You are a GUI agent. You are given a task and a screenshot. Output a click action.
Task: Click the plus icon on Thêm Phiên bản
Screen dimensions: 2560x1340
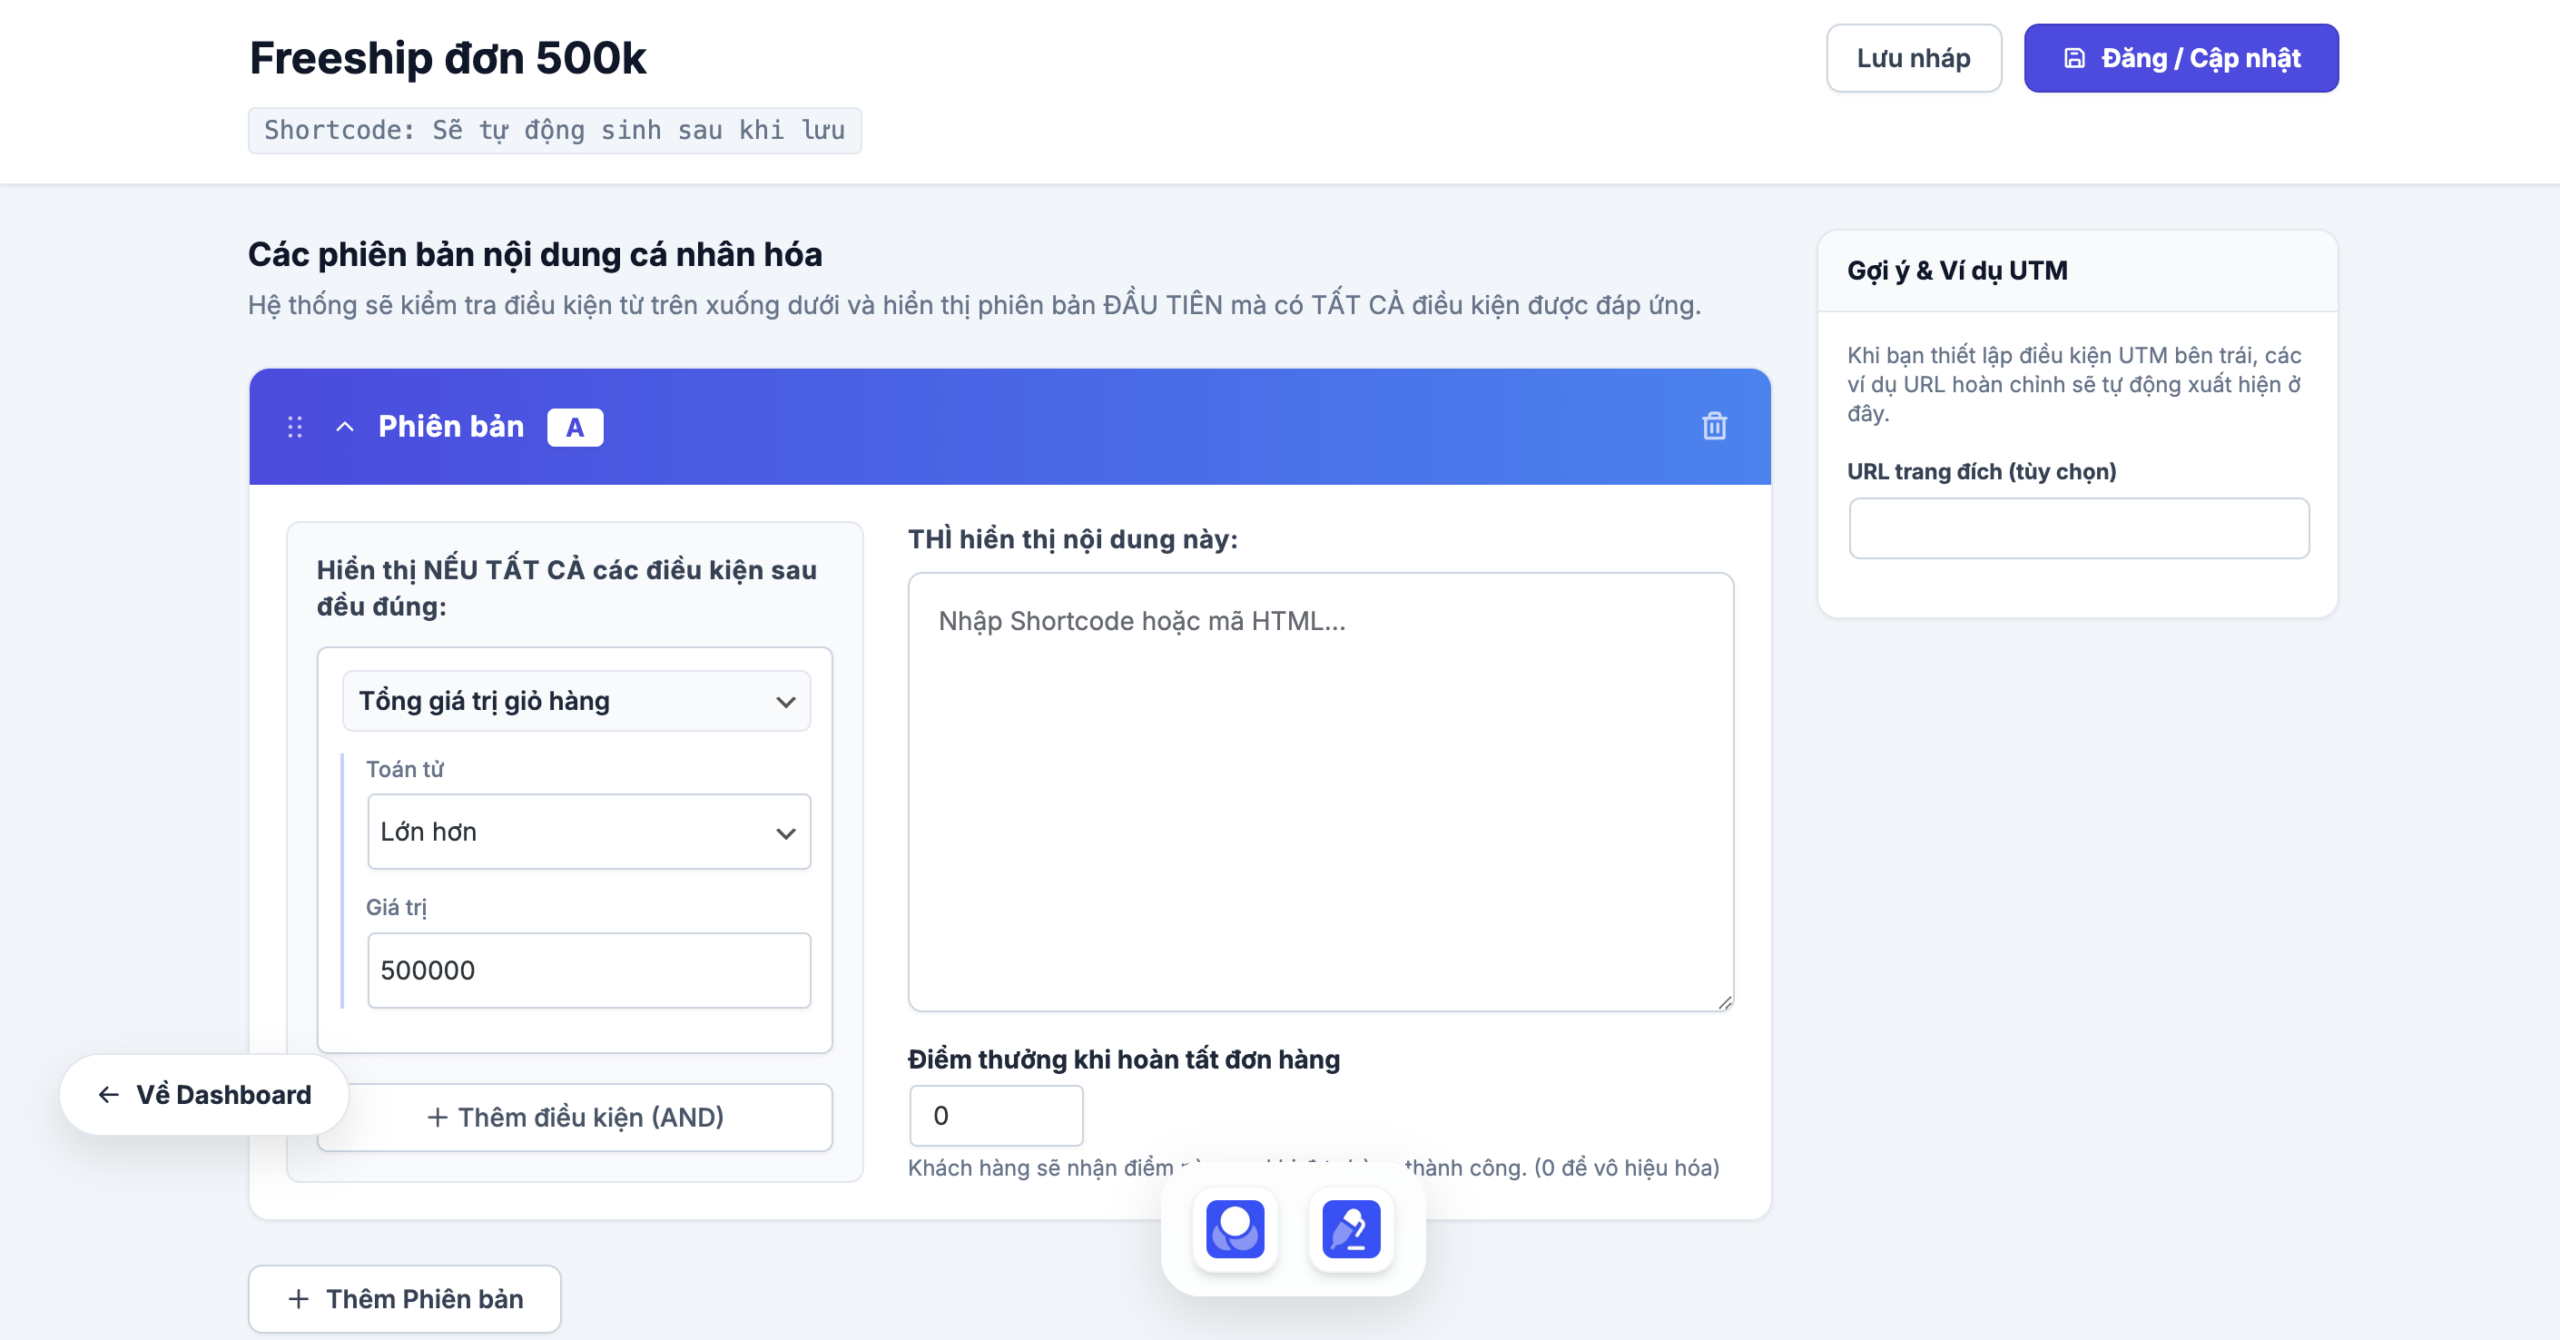(x=298, y=1299)
